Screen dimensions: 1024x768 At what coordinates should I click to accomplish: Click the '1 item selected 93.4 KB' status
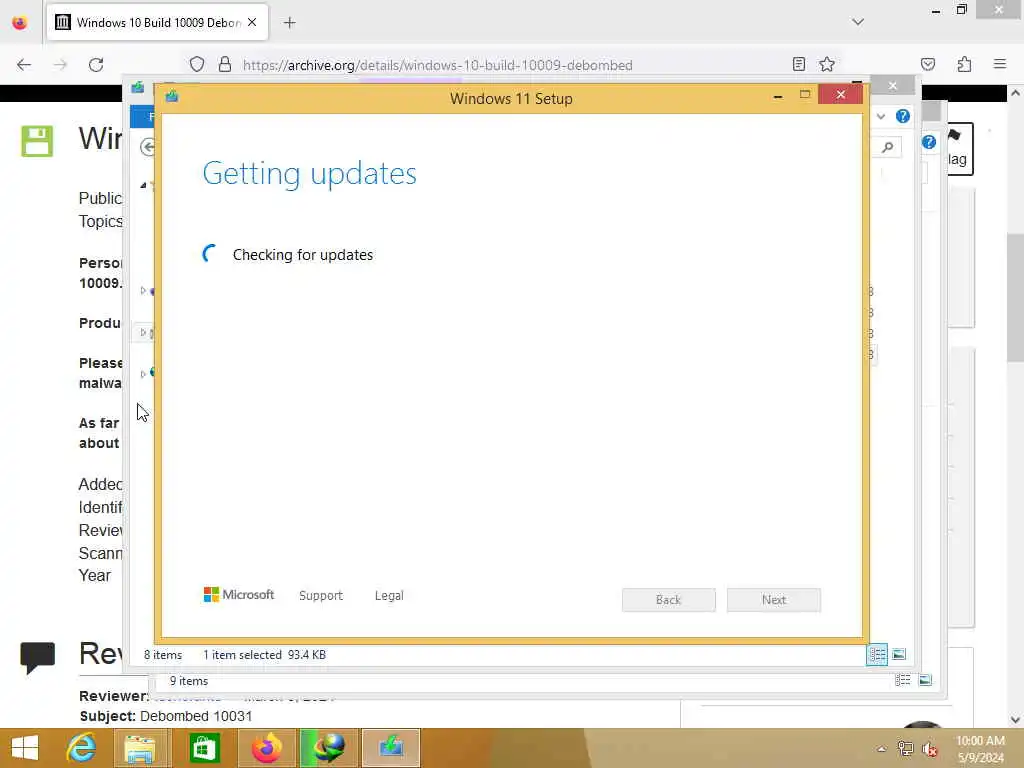(x=264, y=654)
